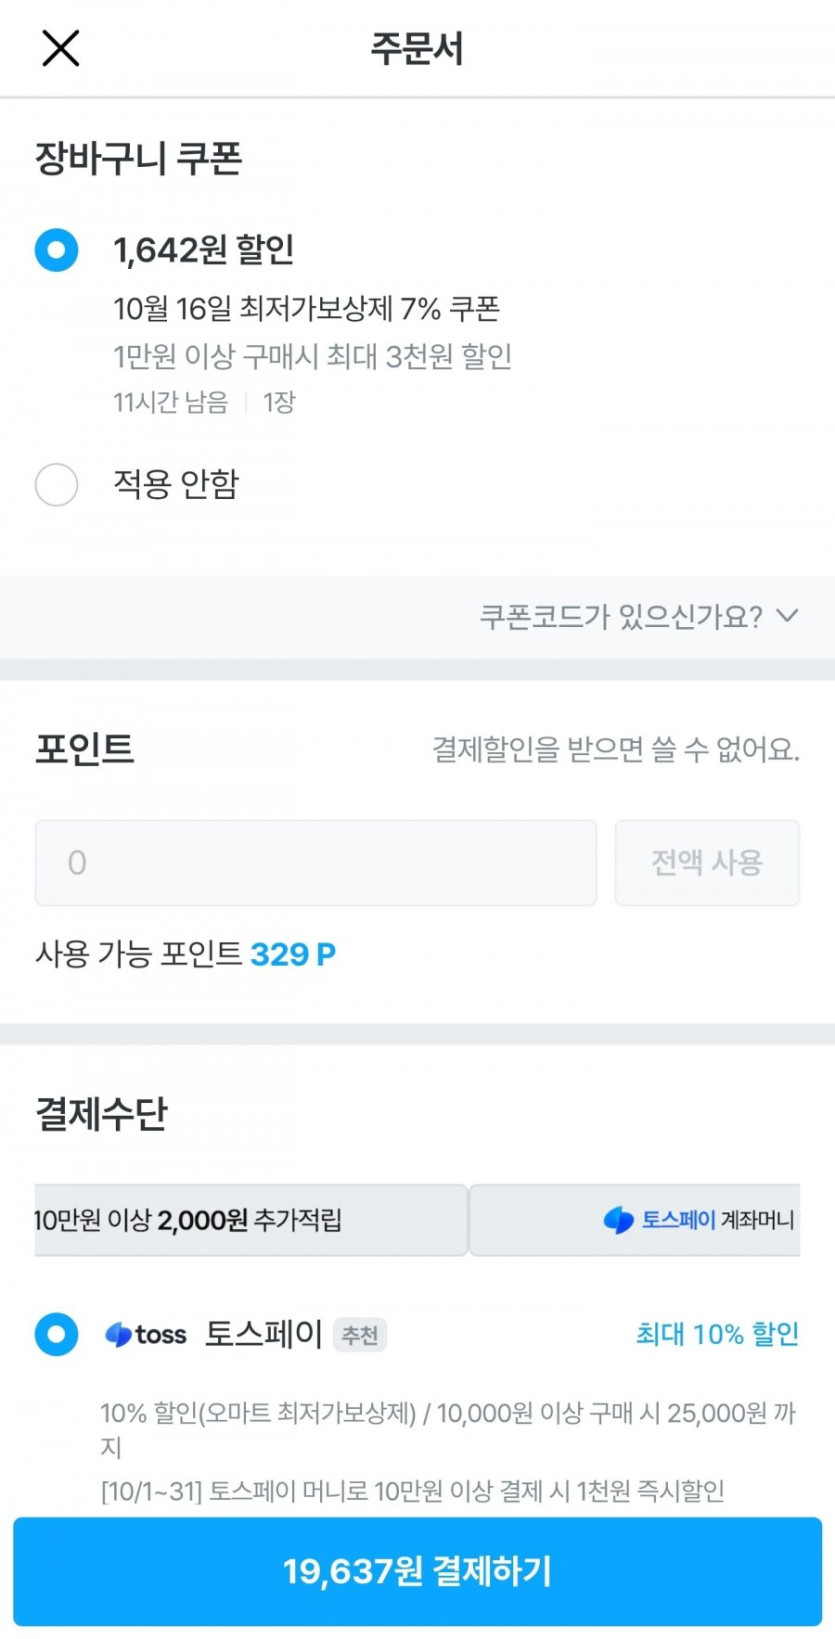835x1639 pixels.
Task: Click the 추천 badge next to 토스페이
Action: click(x=360, y=1335)
